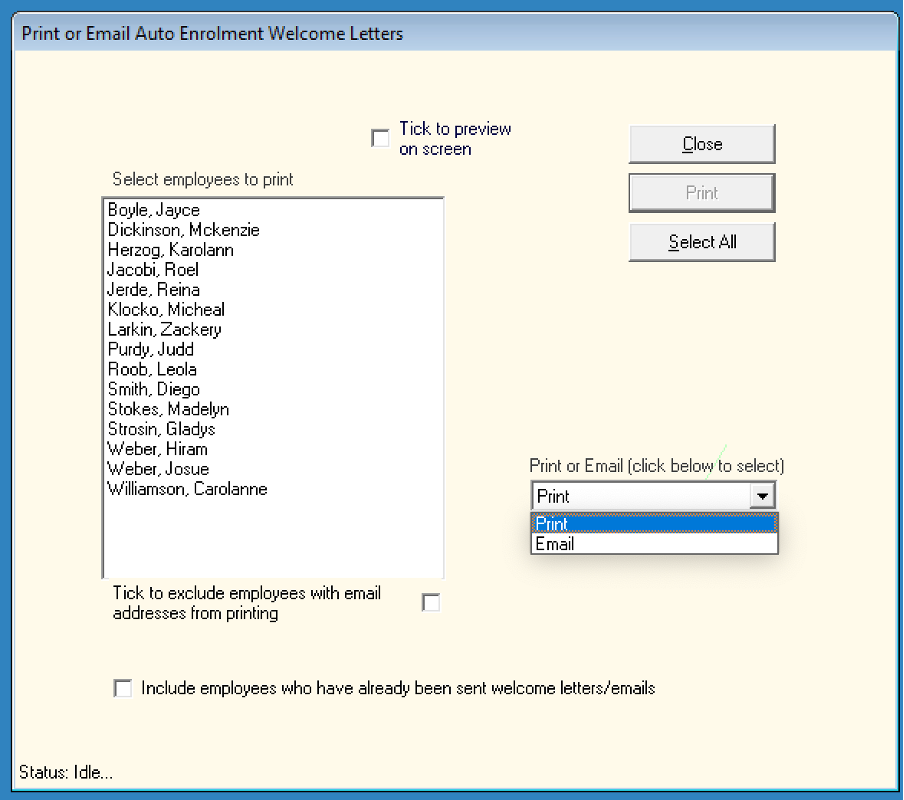Choose Purdy, Judd from the list
904x800 pixels.
[151, 350]
